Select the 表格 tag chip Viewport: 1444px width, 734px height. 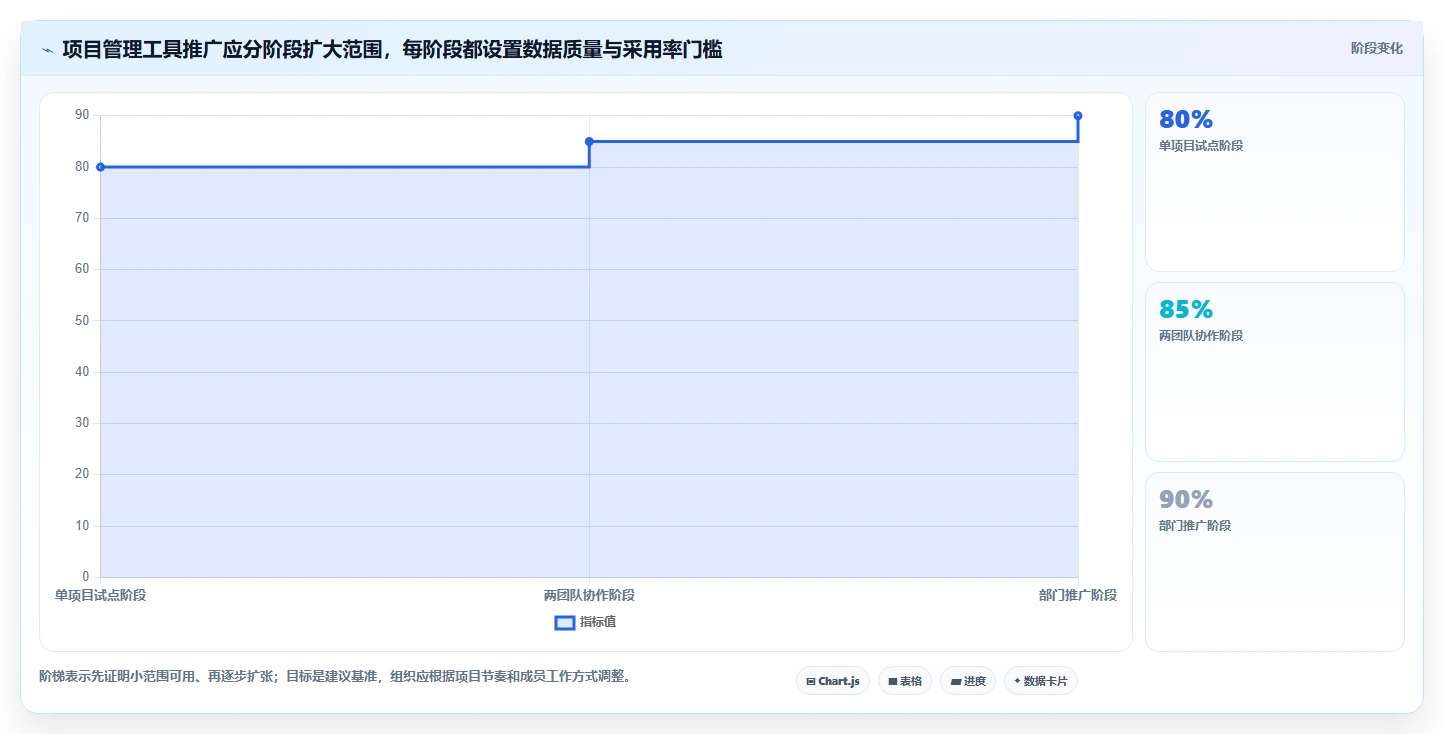pyautogui.click(x=905, y=681)
